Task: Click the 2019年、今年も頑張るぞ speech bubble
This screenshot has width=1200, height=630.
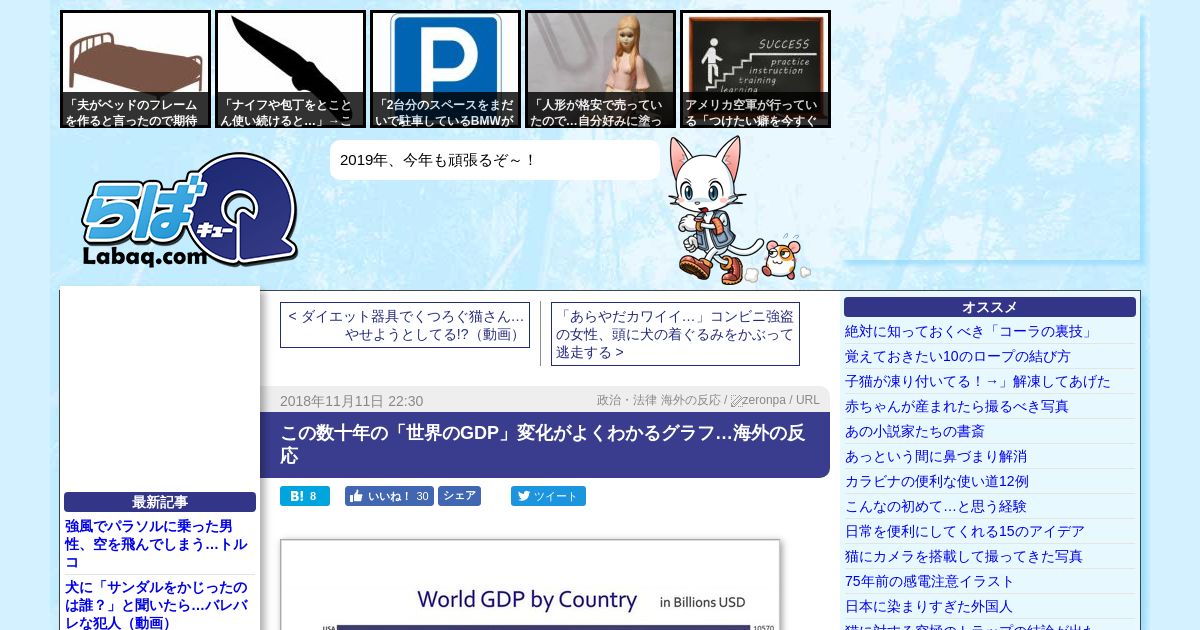Action: click(x=495, y=160)
